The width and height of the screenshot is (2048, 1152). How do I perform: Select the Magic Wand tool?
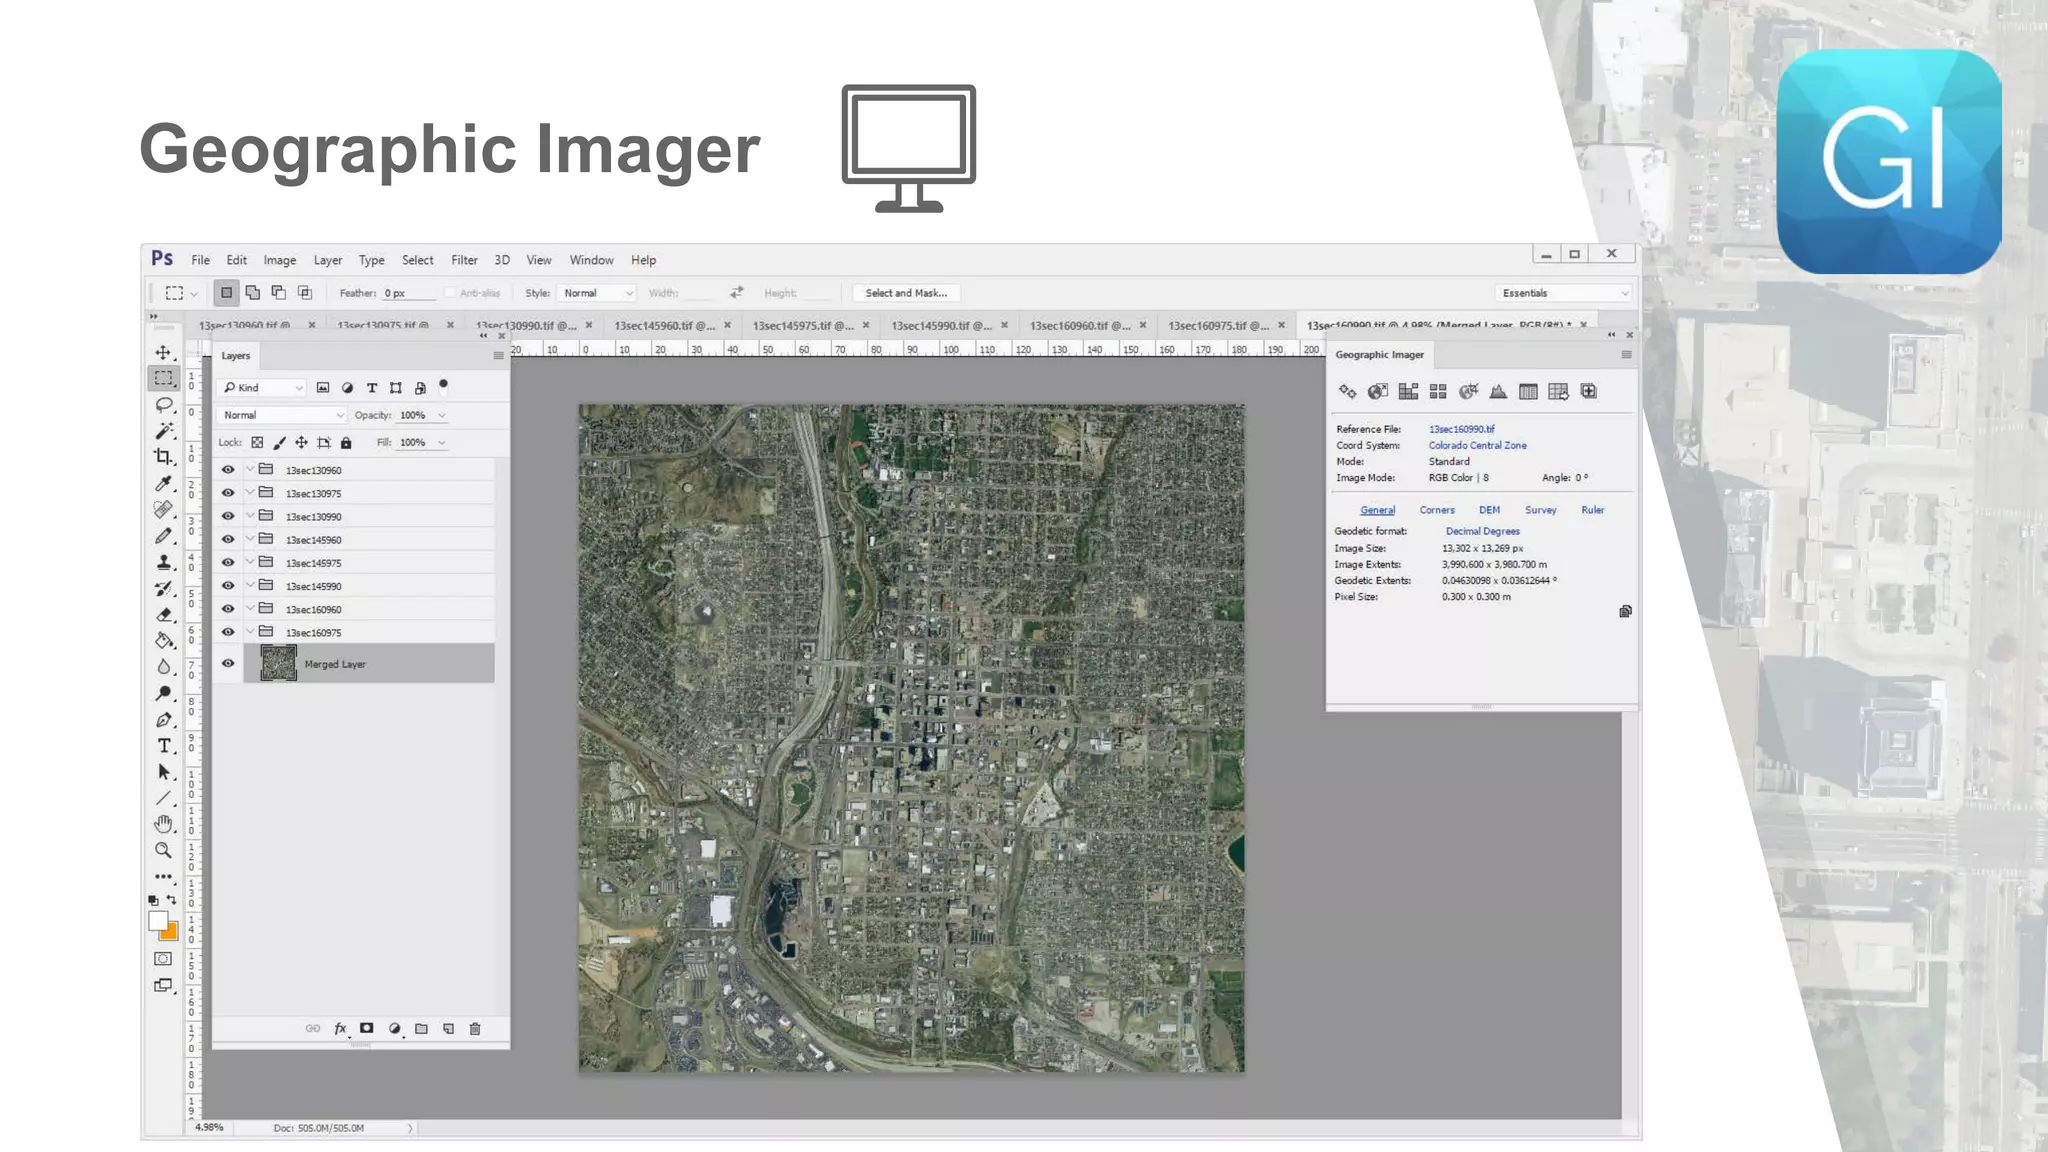click(163, 431)
